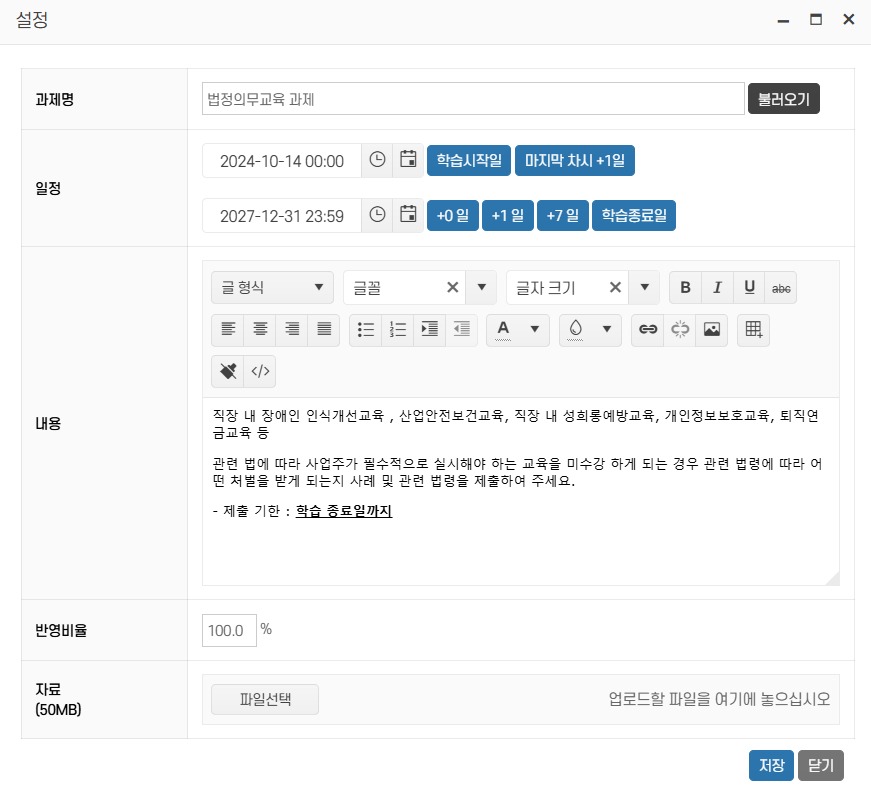The height and width of the screenshot is (798, 871).
Task: Click the 저장 save button
Action: click(771, 765)
